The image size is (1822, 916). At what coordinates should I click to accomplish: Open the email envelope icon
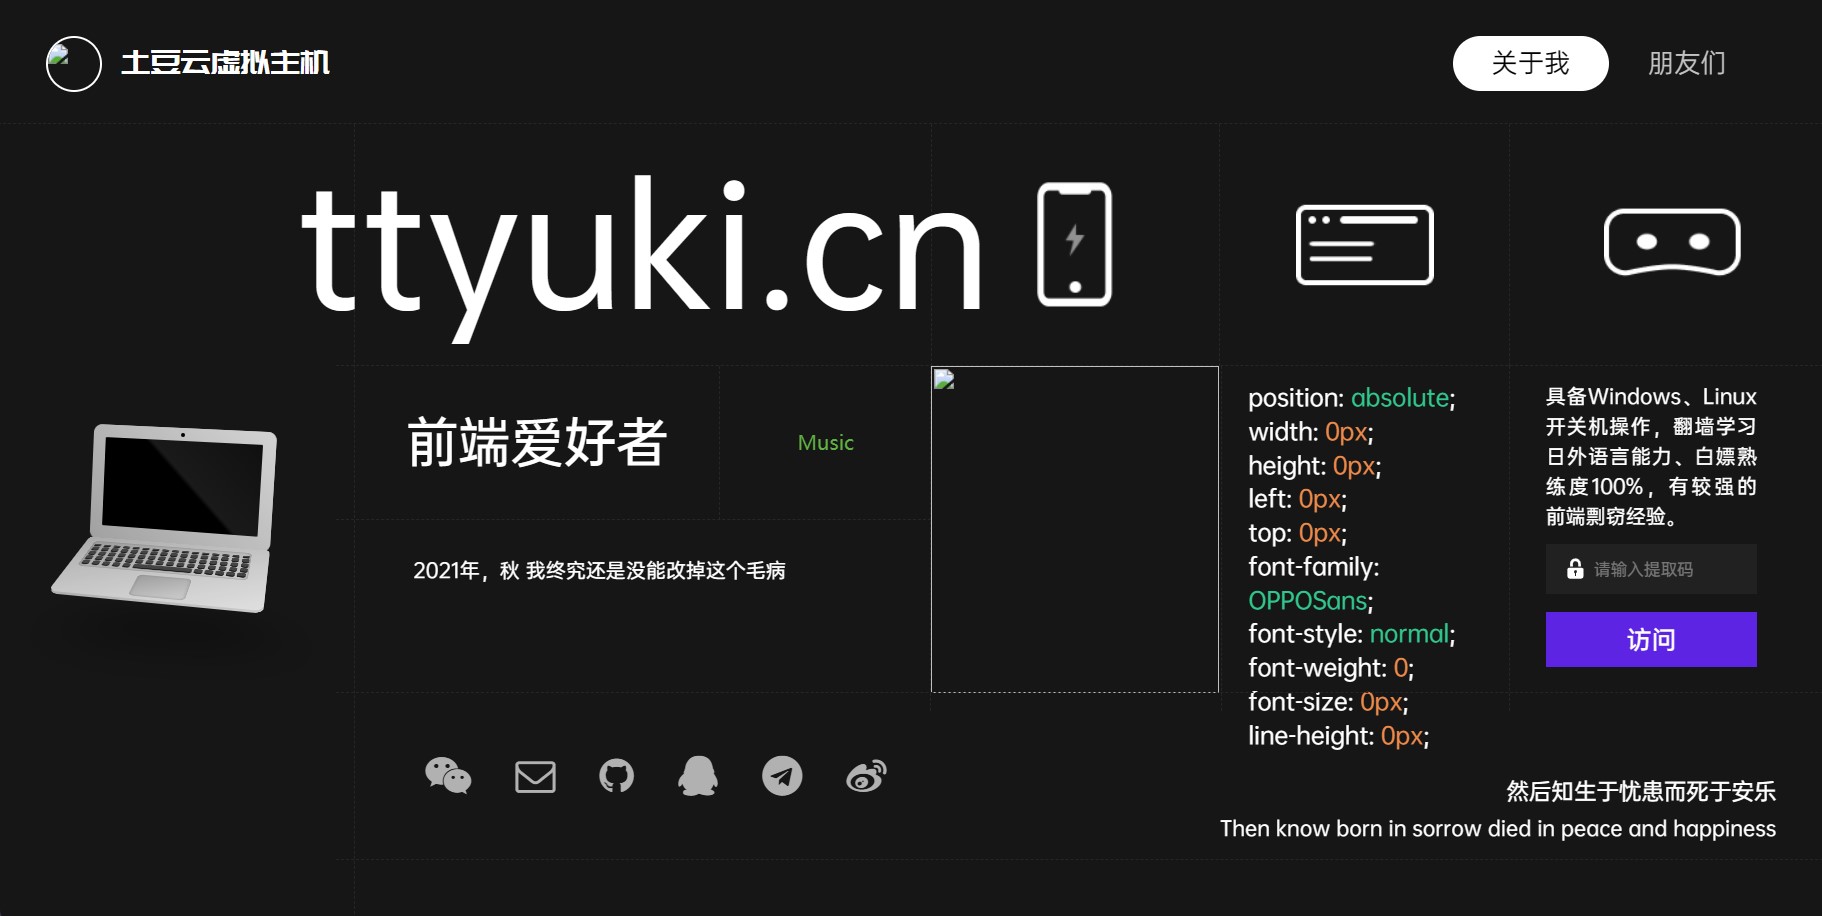[x=535, y=775]
